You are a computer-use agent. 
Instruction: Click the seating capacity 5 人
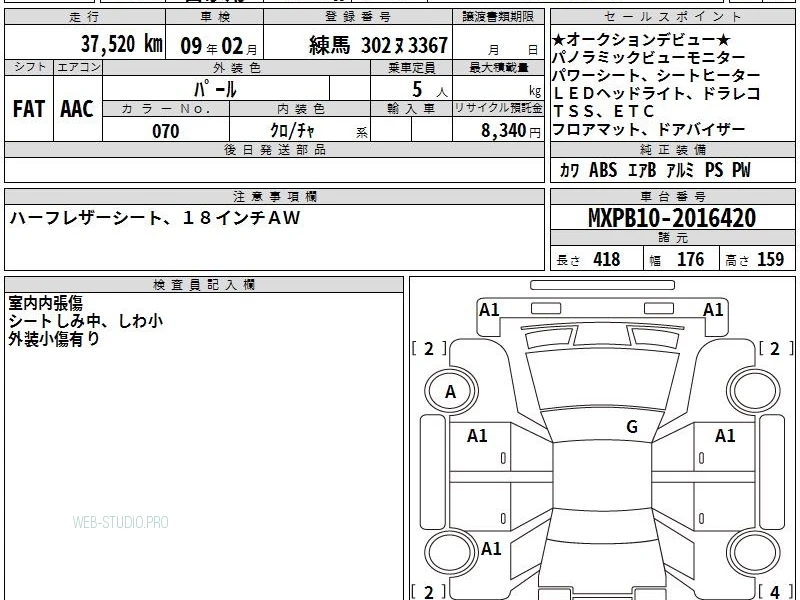pos(430,90)
